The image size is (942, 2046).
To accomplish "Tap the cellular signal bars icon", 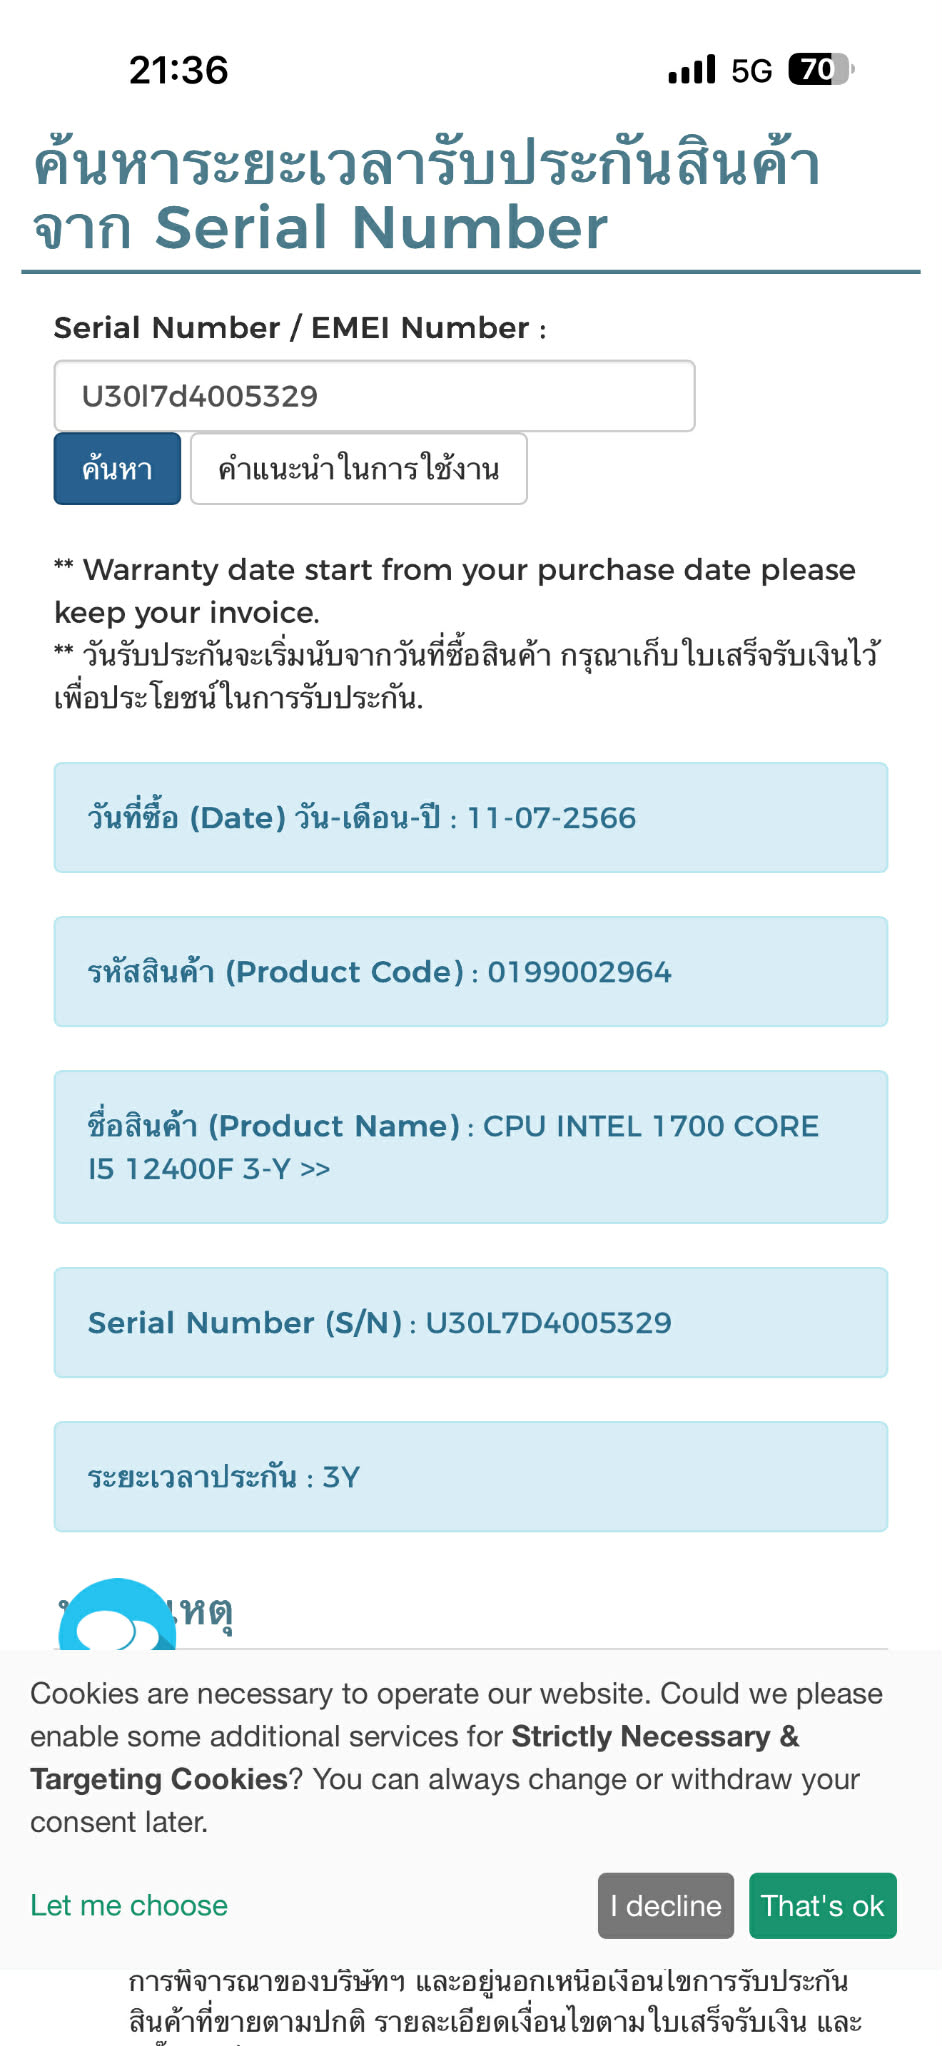I will 692,70.
